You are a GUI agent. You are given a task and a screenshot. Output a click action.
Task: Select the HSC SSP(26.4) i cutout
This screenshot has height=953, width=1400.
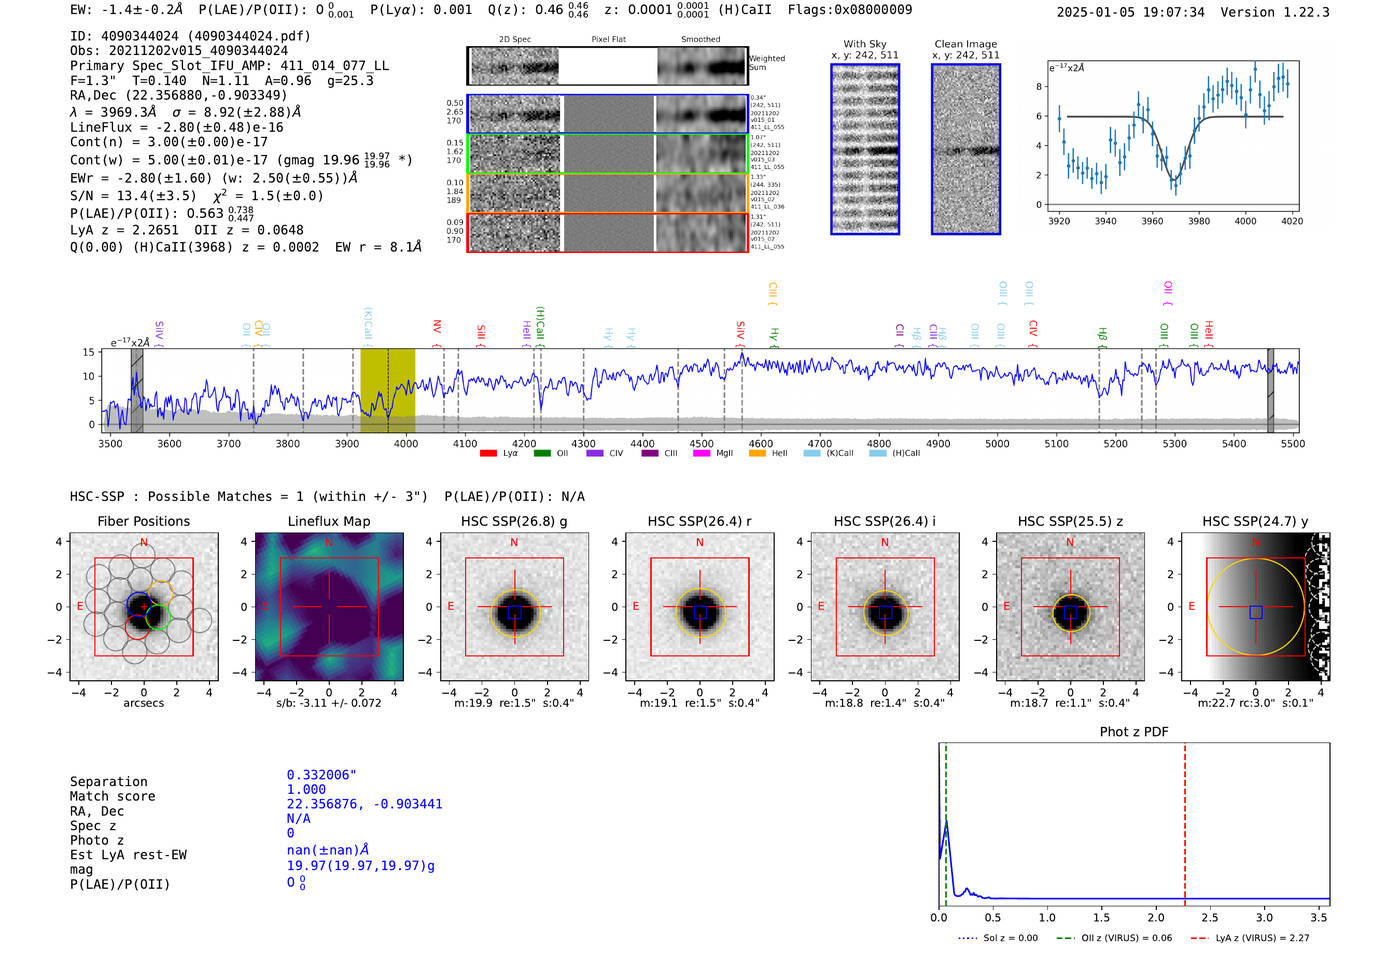(884, 607)
